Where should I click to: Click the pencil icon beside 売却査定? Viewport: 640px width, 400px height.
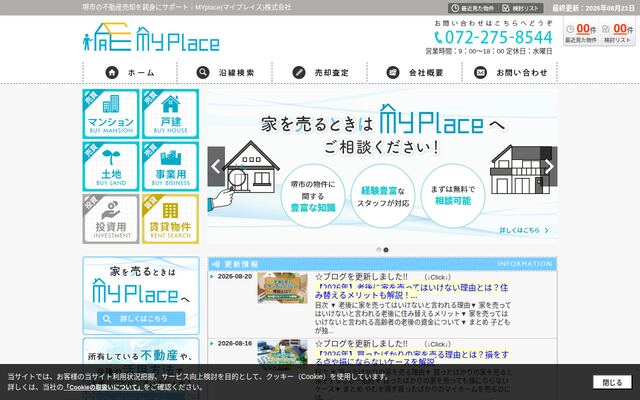pos(299,73)
